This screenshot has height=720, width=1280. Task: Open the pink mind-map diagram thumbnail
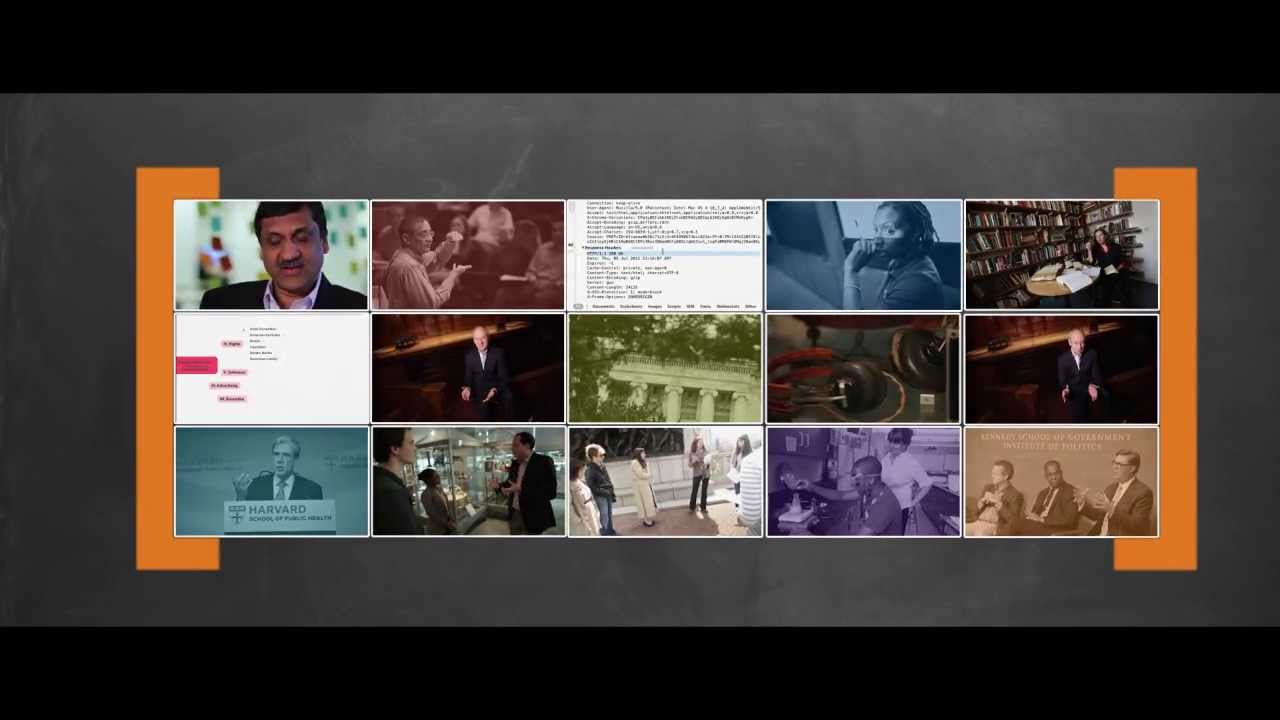[271, 369]
